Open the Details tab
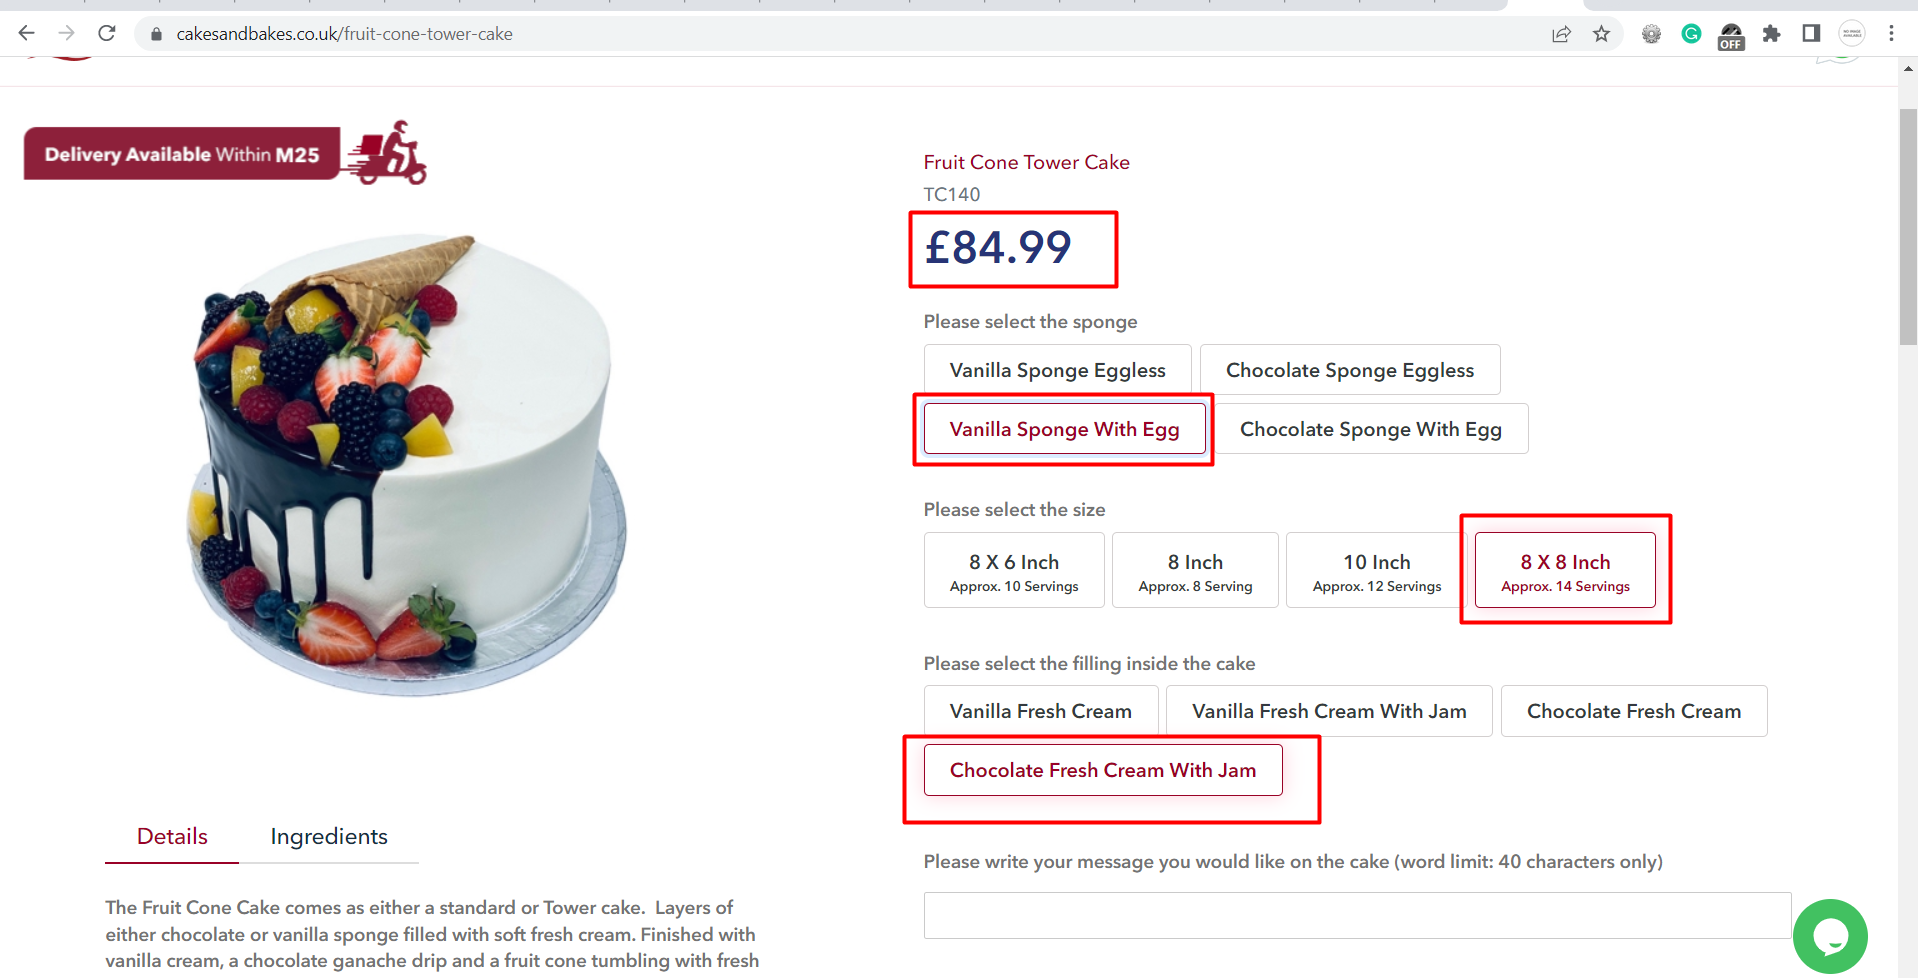The height and width of the screenshot is (978, 1918). [172, 836]
